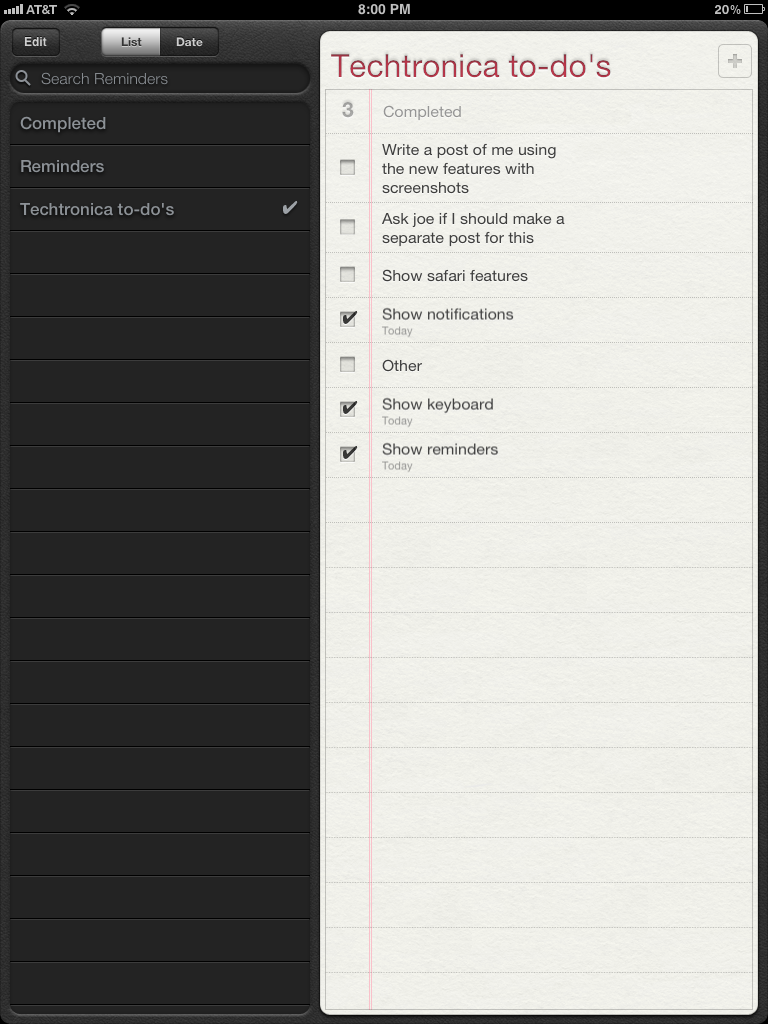The width and height of the screenshot is (768, 1024).
Task: Uncheck the 'Show notifications' checkbox
Action: point(347,319)
